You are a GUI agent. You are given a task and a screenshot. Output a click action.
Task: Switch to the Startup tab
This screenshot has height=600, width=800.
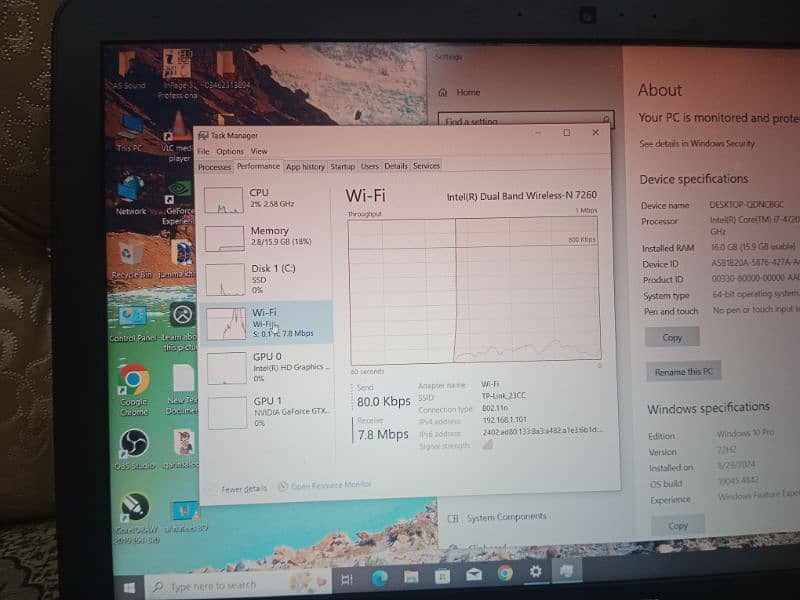(x=342, y=166)
